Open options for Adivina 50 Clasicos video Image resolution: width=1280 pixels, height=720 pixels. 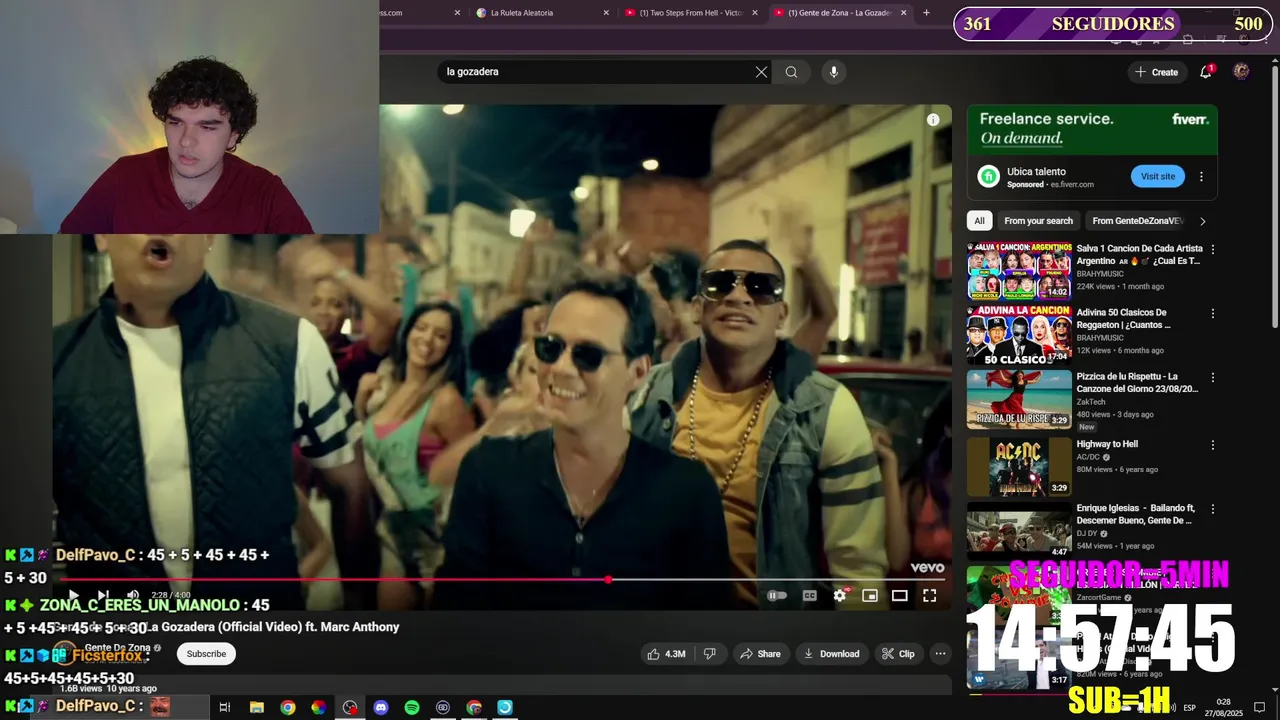point(1213,314)
